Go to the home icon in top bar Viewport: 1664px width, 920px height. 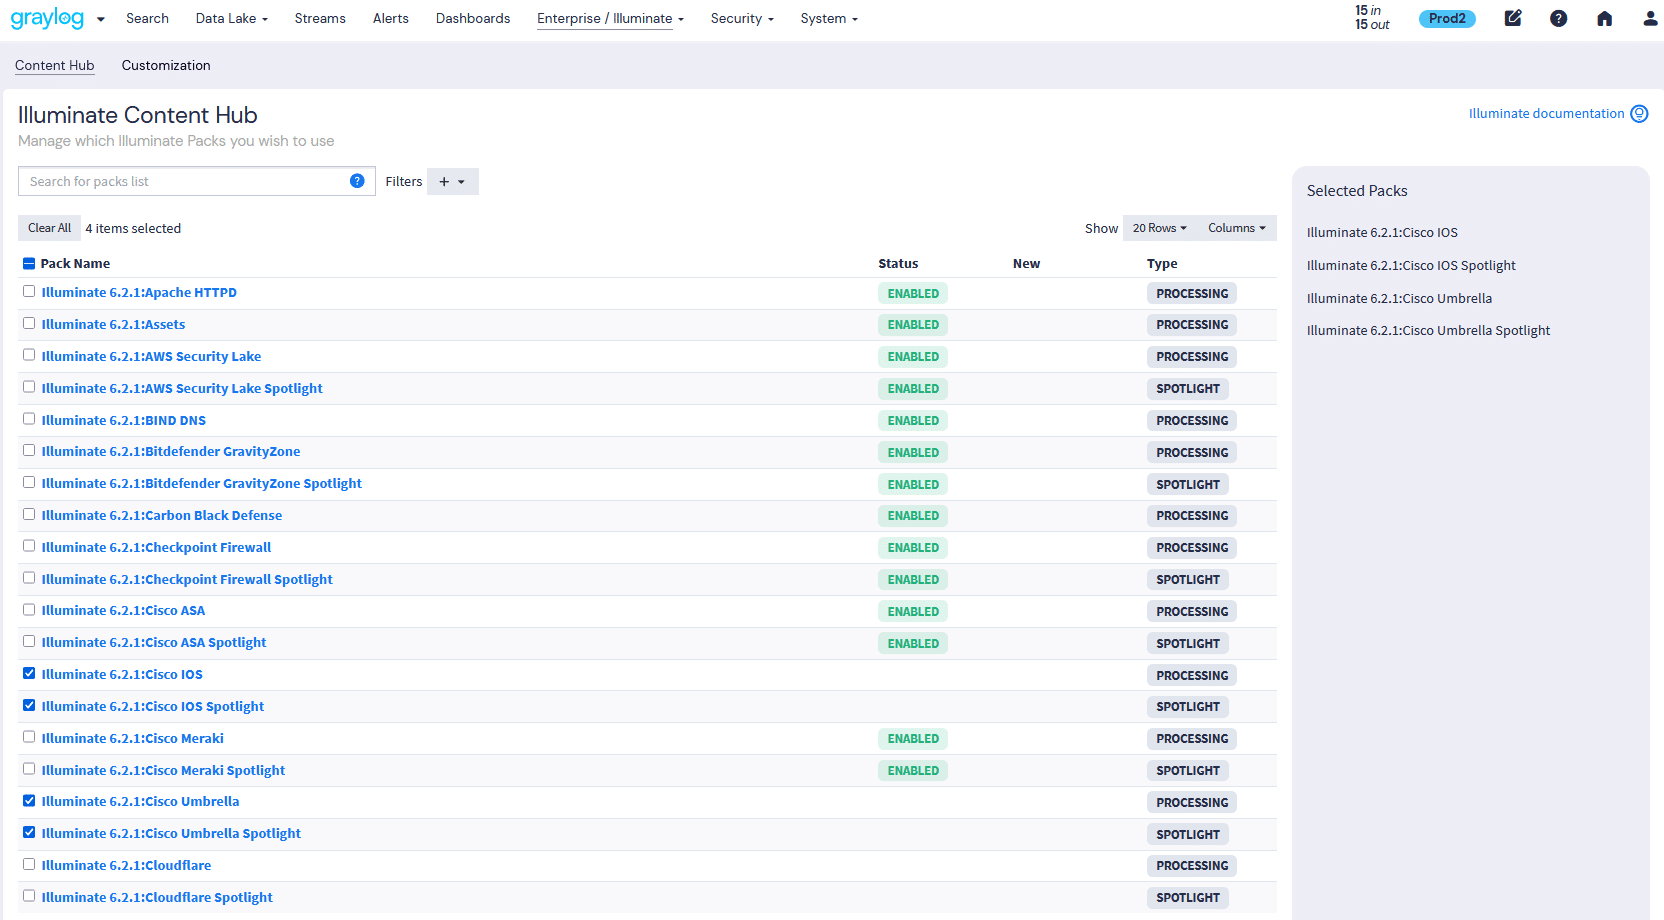coord(1605,18)
